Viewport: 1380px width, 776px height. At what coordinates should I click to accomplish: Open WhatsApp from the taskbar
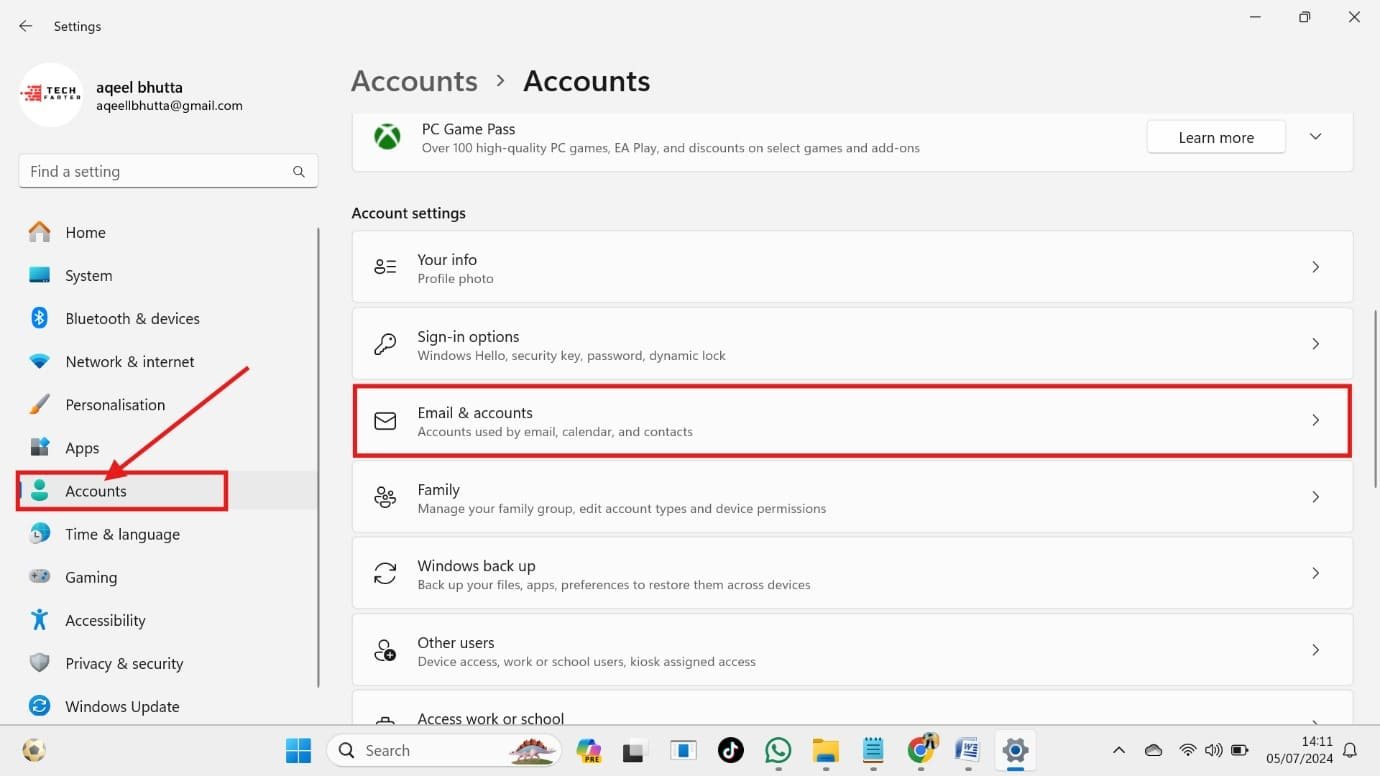pos(777,750)
